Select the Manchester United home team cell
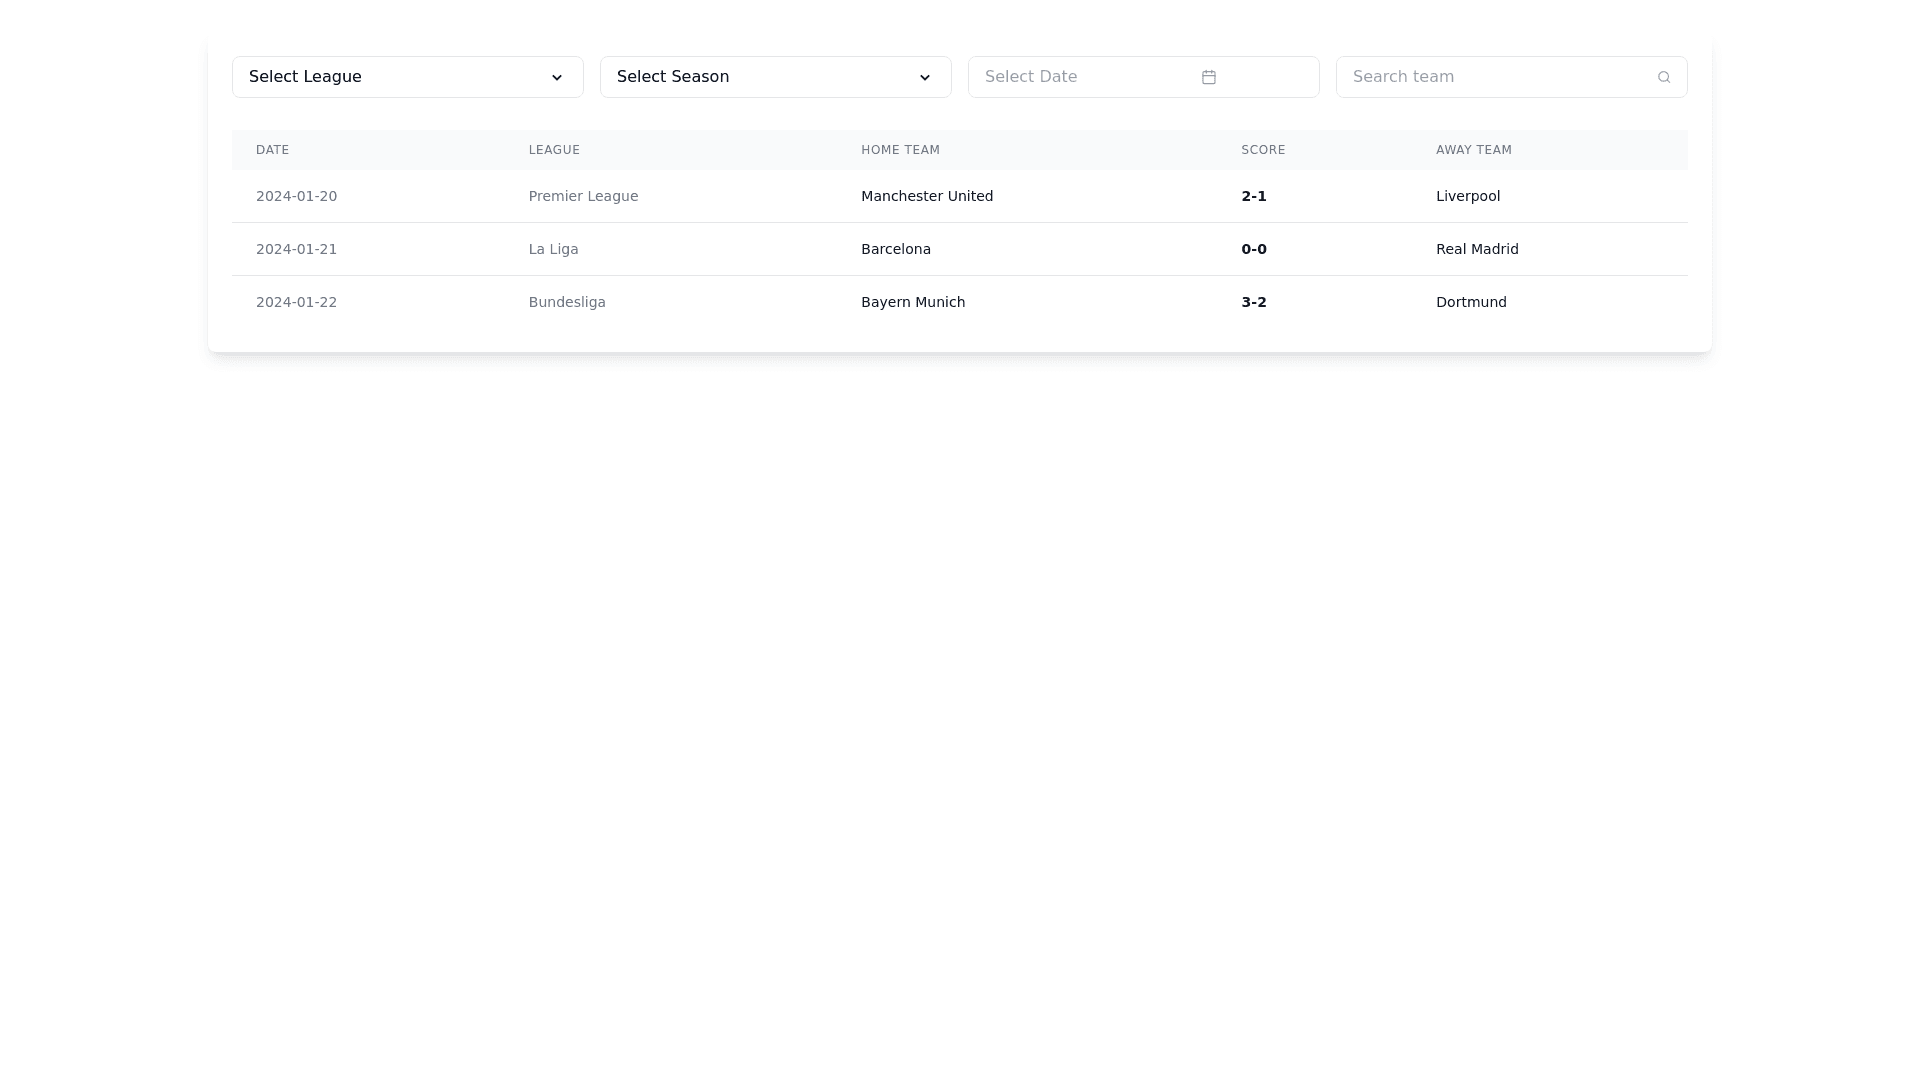This screenshot has height=1080, width=1920. tap(926, 196)
